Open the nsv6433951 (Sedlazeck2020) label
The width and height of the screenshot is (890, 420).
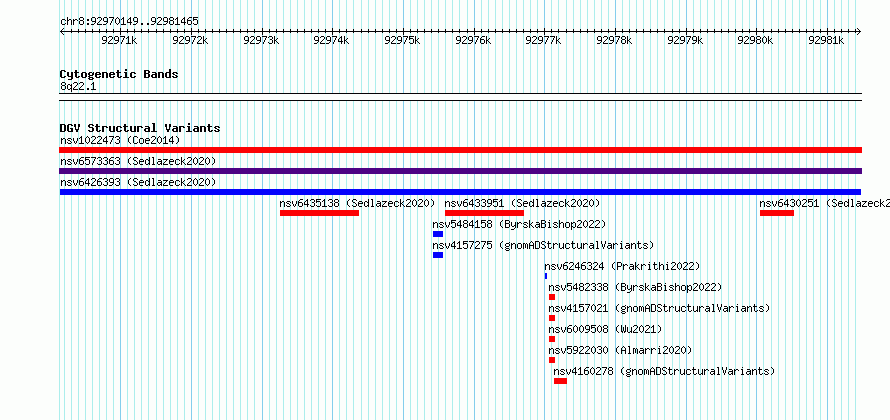(522, 203)
